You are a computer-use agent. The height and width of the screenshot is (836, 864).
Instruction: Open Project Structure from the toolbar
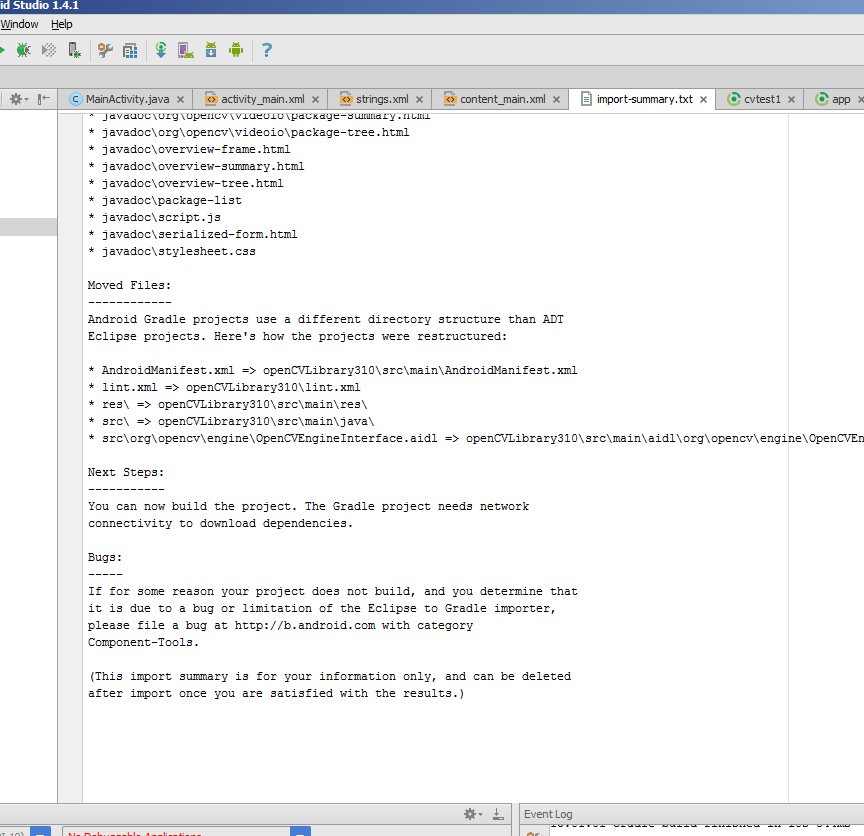(130, 51)
